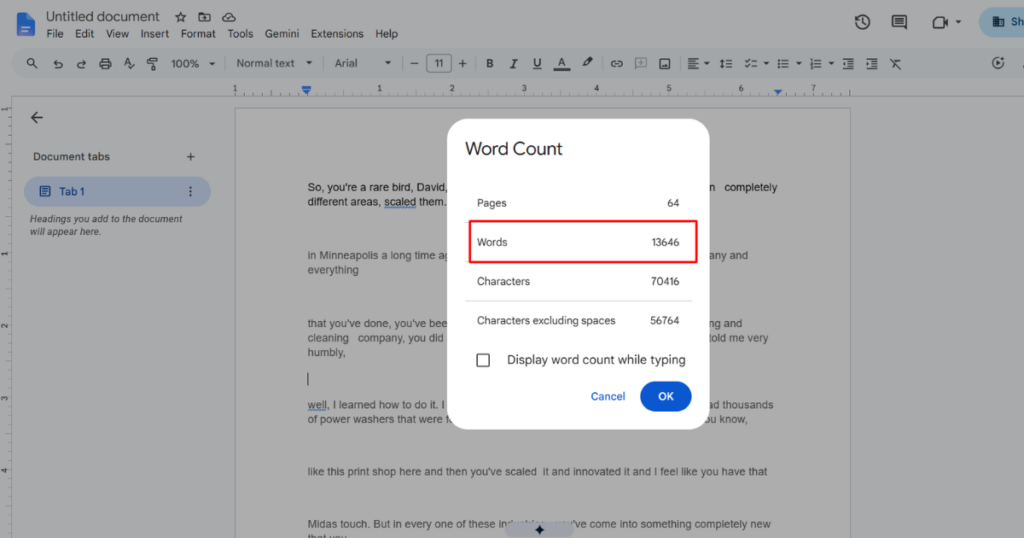Open the Insert menu
This screenshot has height=538, width=1024.
[x=155, y=34]
